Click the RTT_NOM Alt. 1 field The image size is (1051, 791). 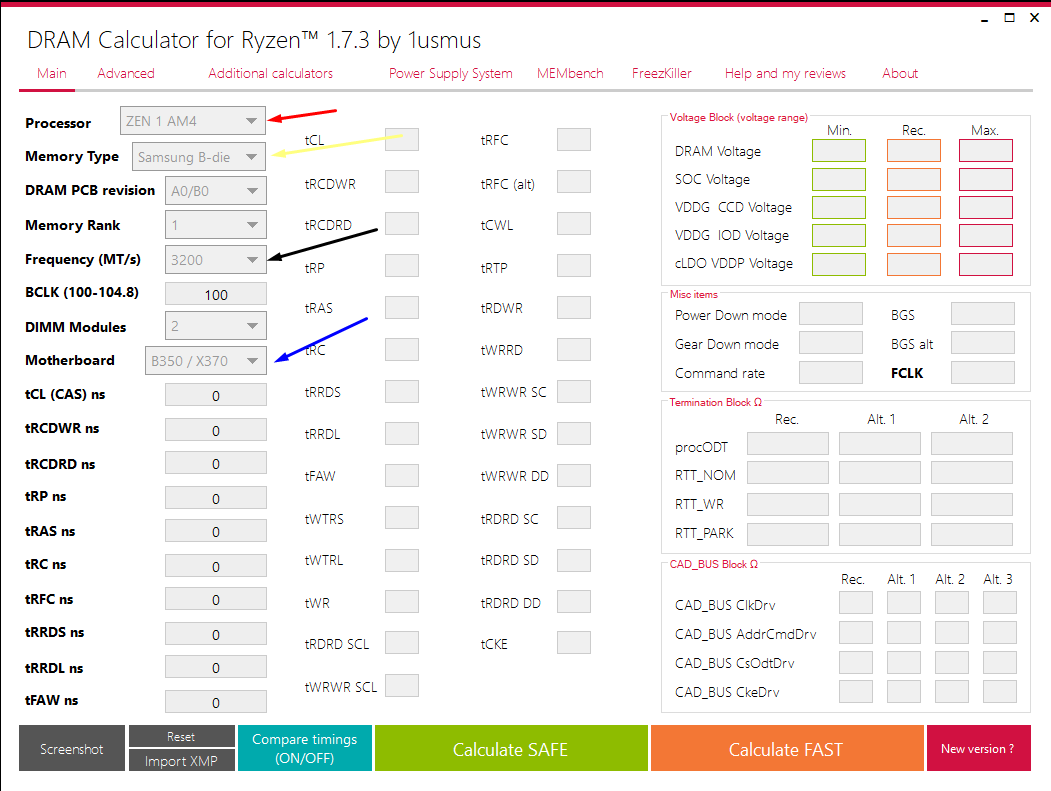click(x=879, y=473)
